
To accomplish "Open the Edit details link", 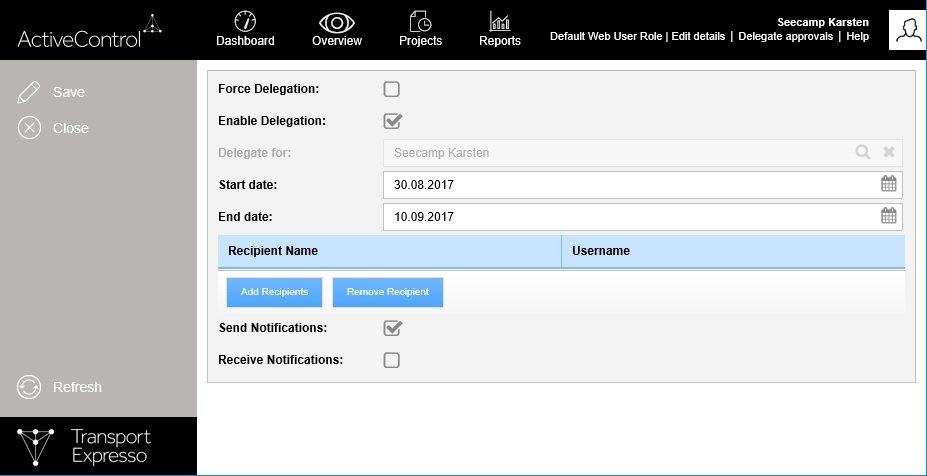I will (x=698, y=37).
